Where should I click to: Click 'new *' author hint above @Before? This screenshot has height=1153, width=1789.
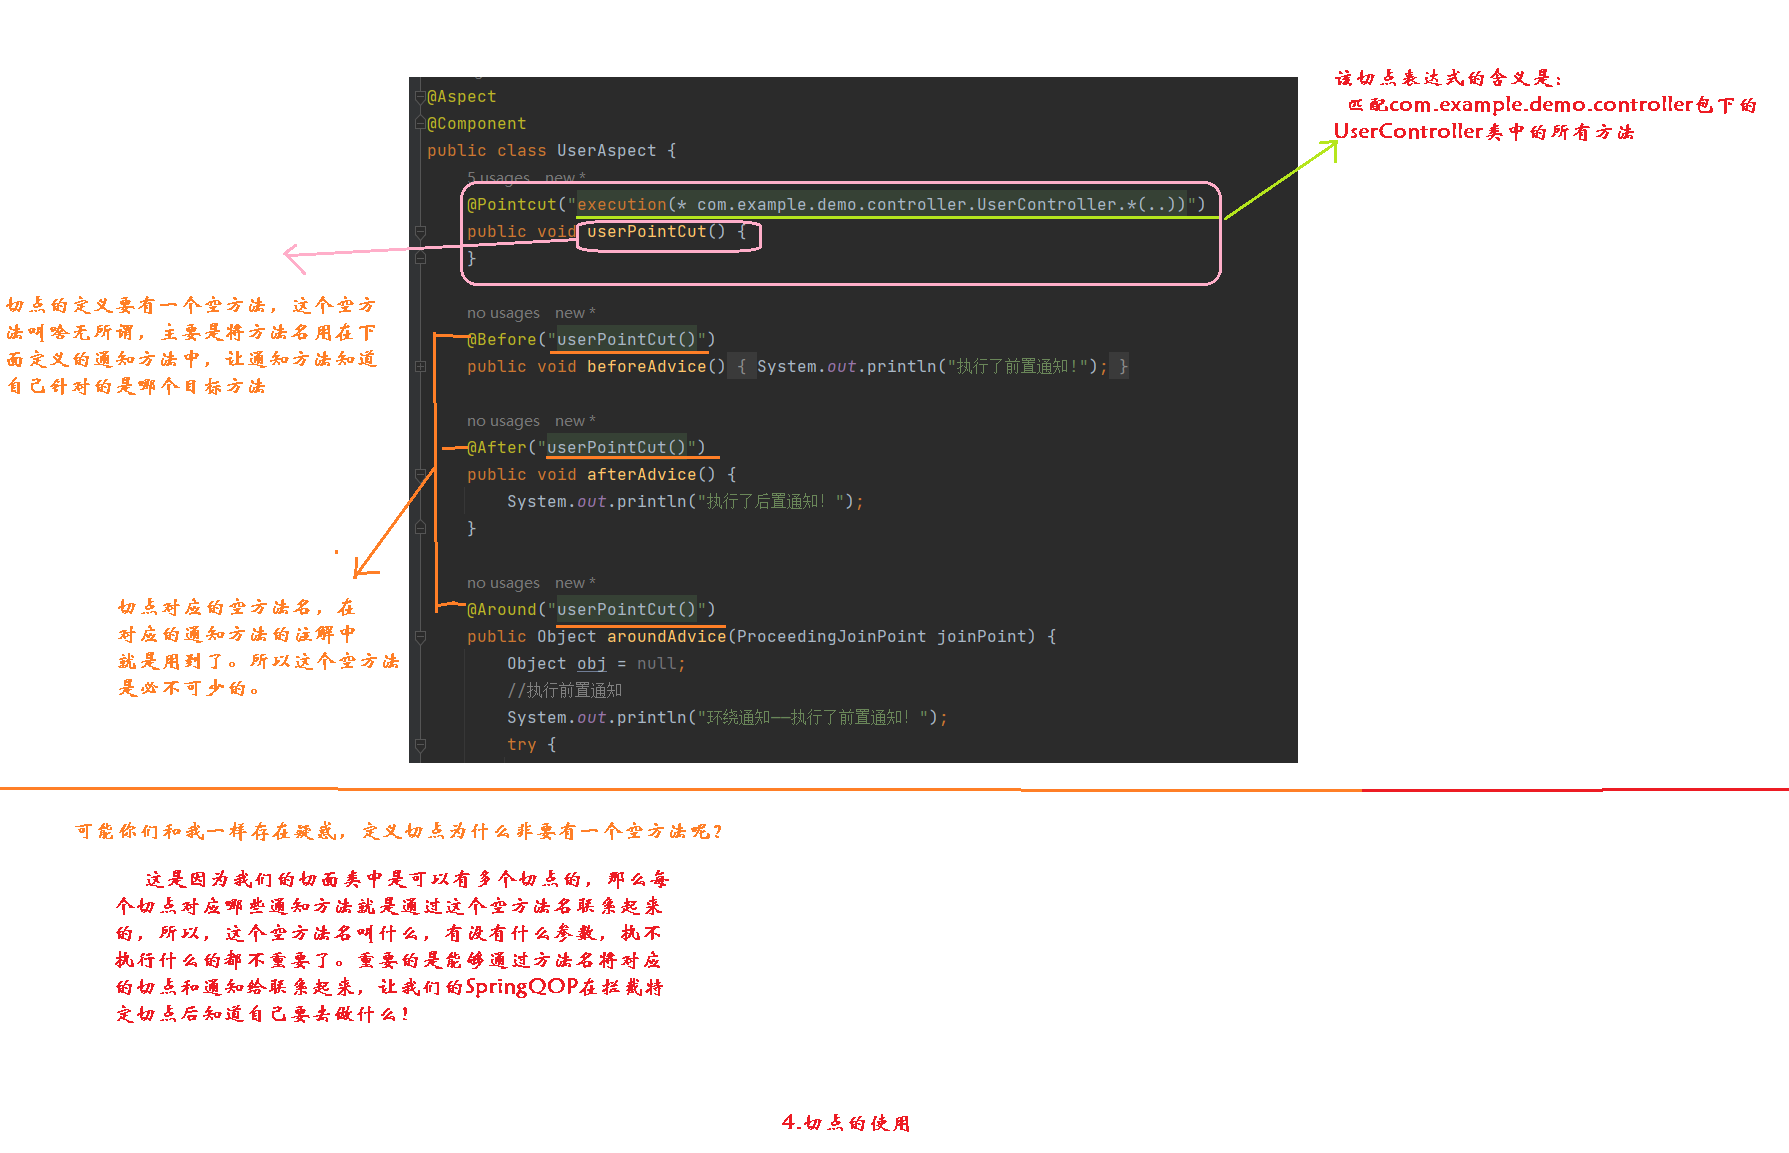click(x=575, y=313)
